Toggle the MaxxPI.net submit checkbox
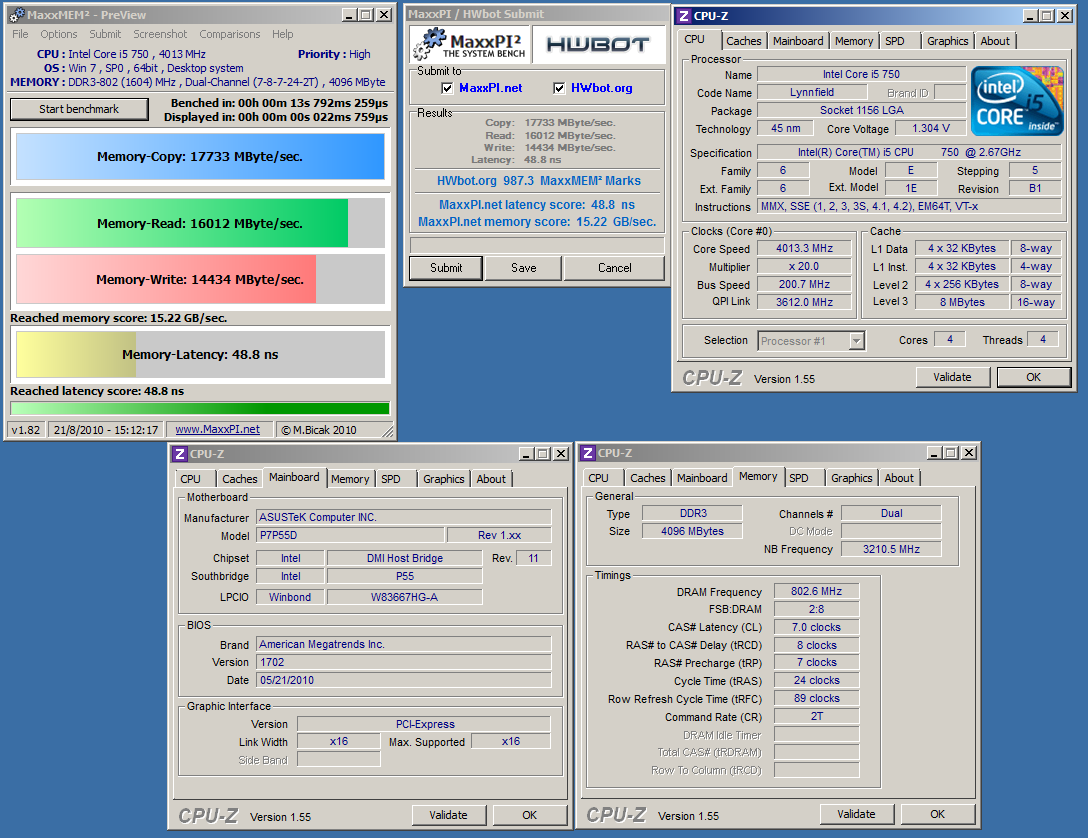 [x=447, y=88]
